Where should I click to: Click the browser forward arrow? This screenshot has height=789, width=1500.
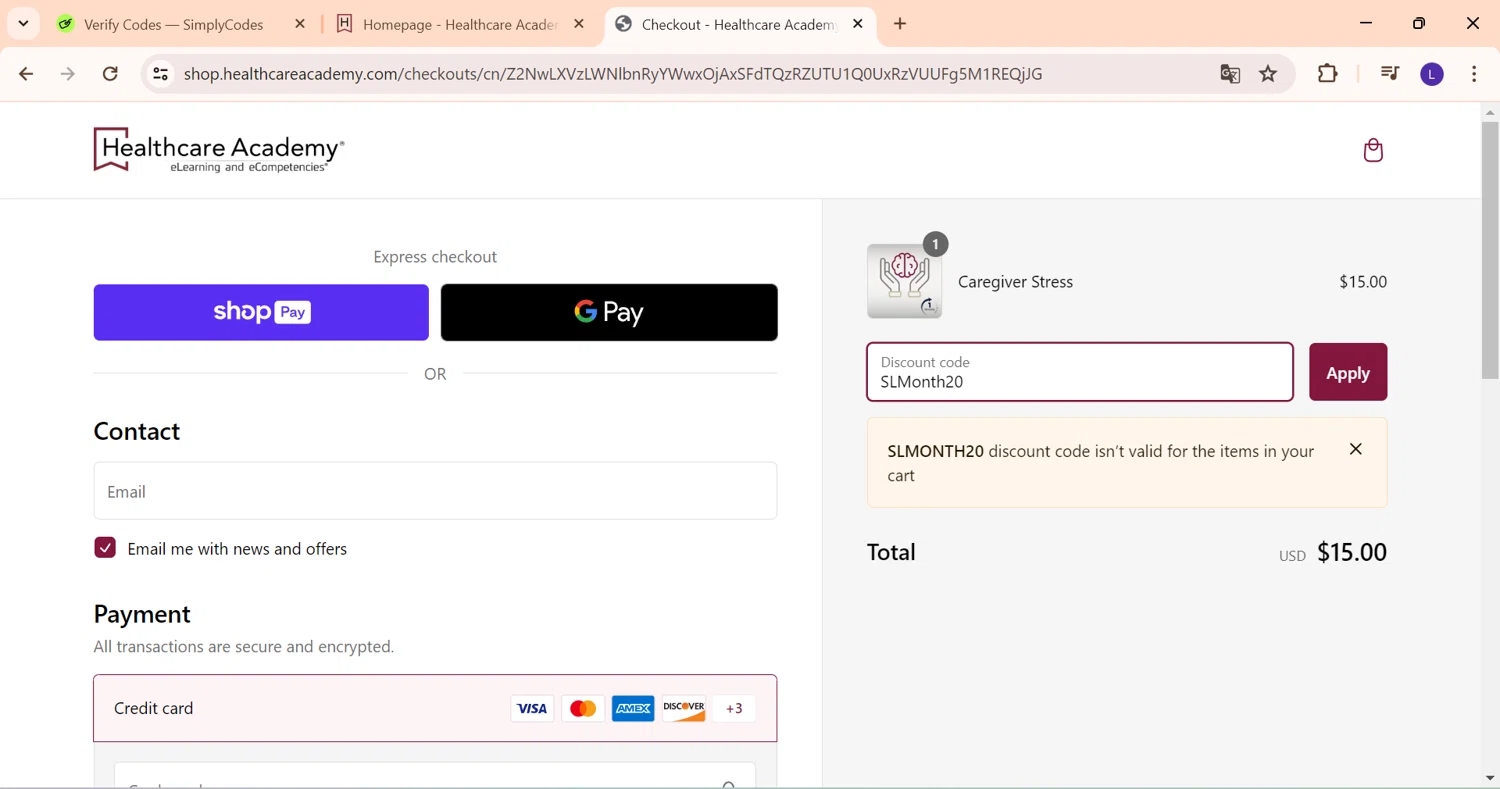(x=68, y=74)
